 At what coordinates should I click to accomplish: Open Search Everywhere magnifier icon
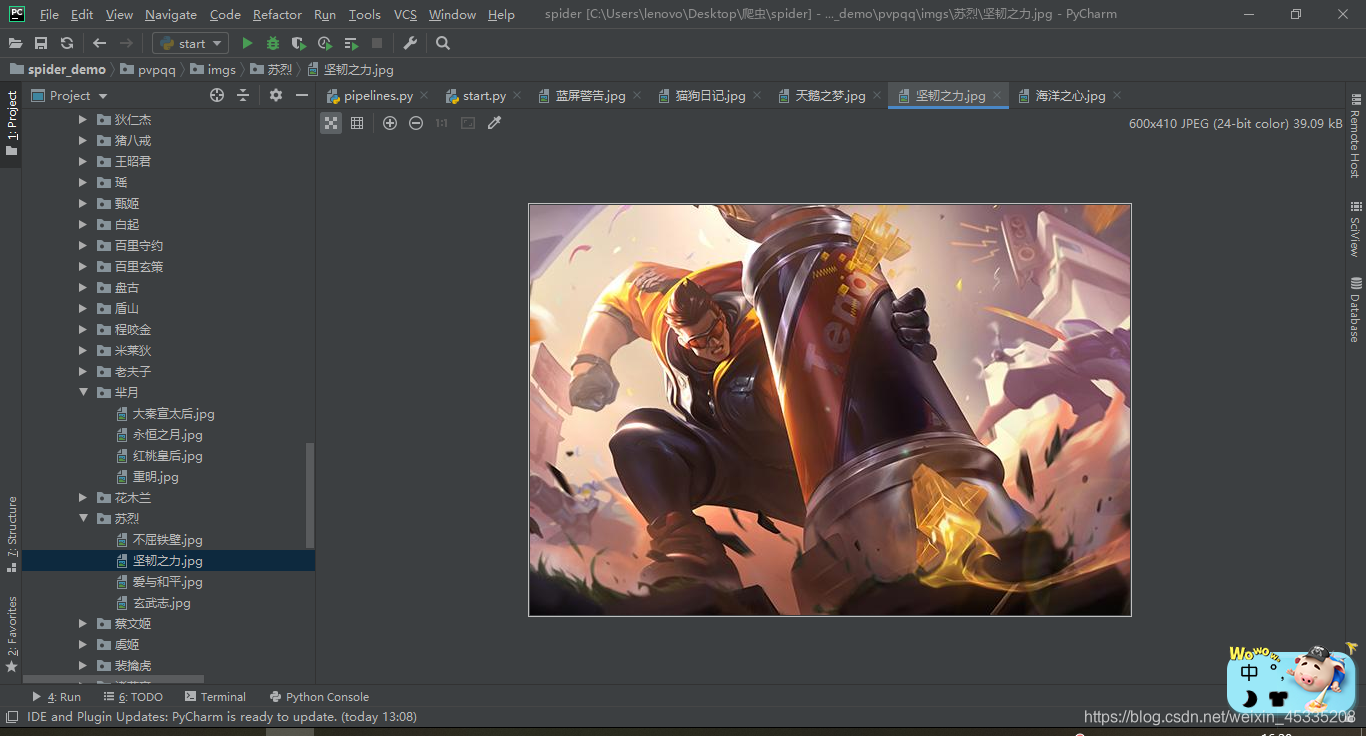point(443,43)
